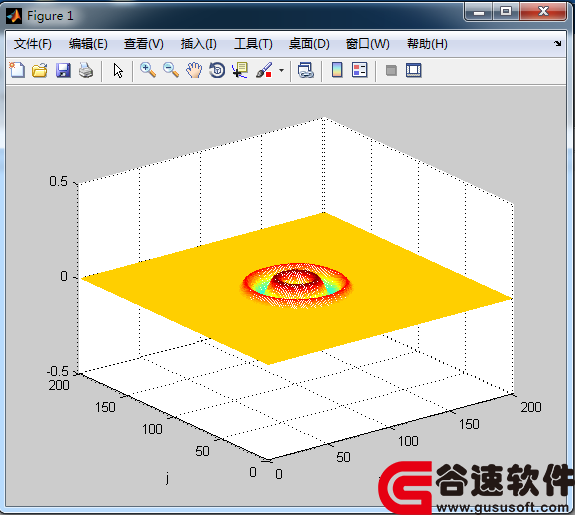Print the figure with printer icon
The width and height of the screenshot is (575, 515).
86,70
